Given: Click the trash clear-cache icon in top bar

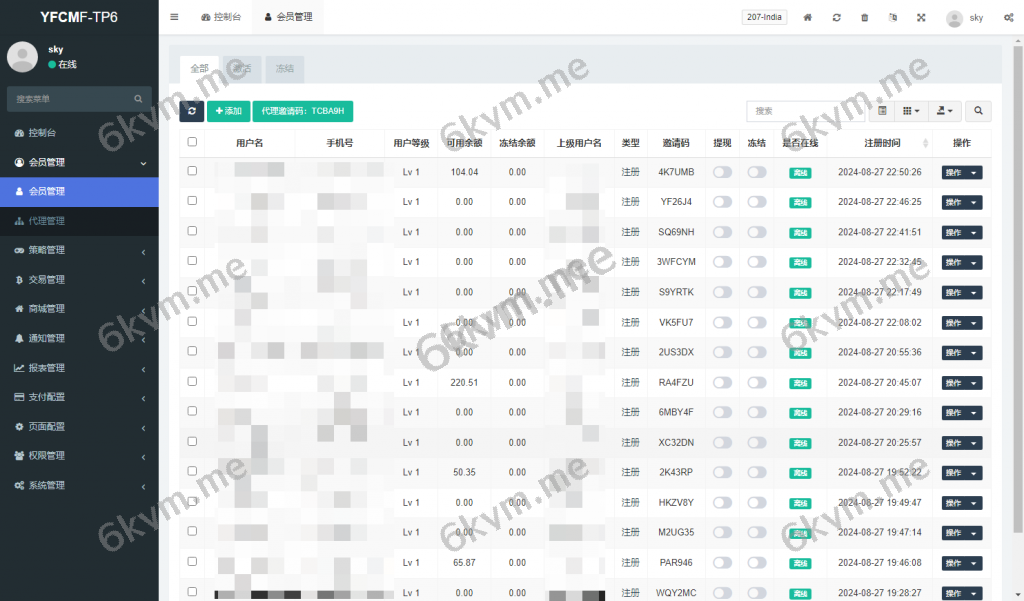Looking at the screenshot, I should click(864, 17).
